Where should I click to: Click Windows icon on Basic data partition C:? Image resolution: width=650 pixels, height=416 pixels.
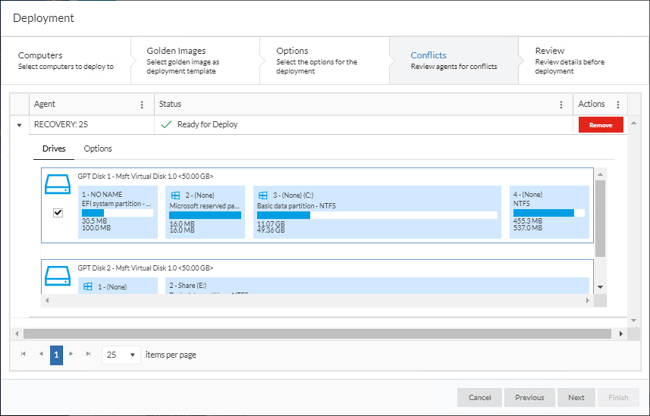tap(264, 194)
